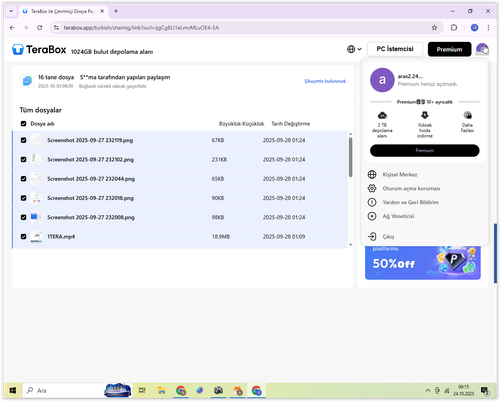The image size is (500, 401).
Task: Uncheck the 1TERA.mp4 checkbox
Action: click(23, 236)
